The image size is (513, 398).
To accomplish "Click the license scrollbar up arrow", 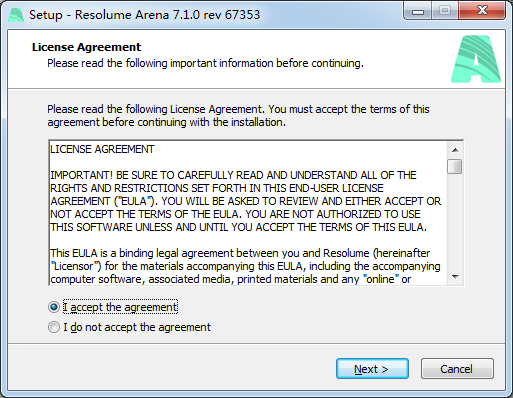I will 455,150.
